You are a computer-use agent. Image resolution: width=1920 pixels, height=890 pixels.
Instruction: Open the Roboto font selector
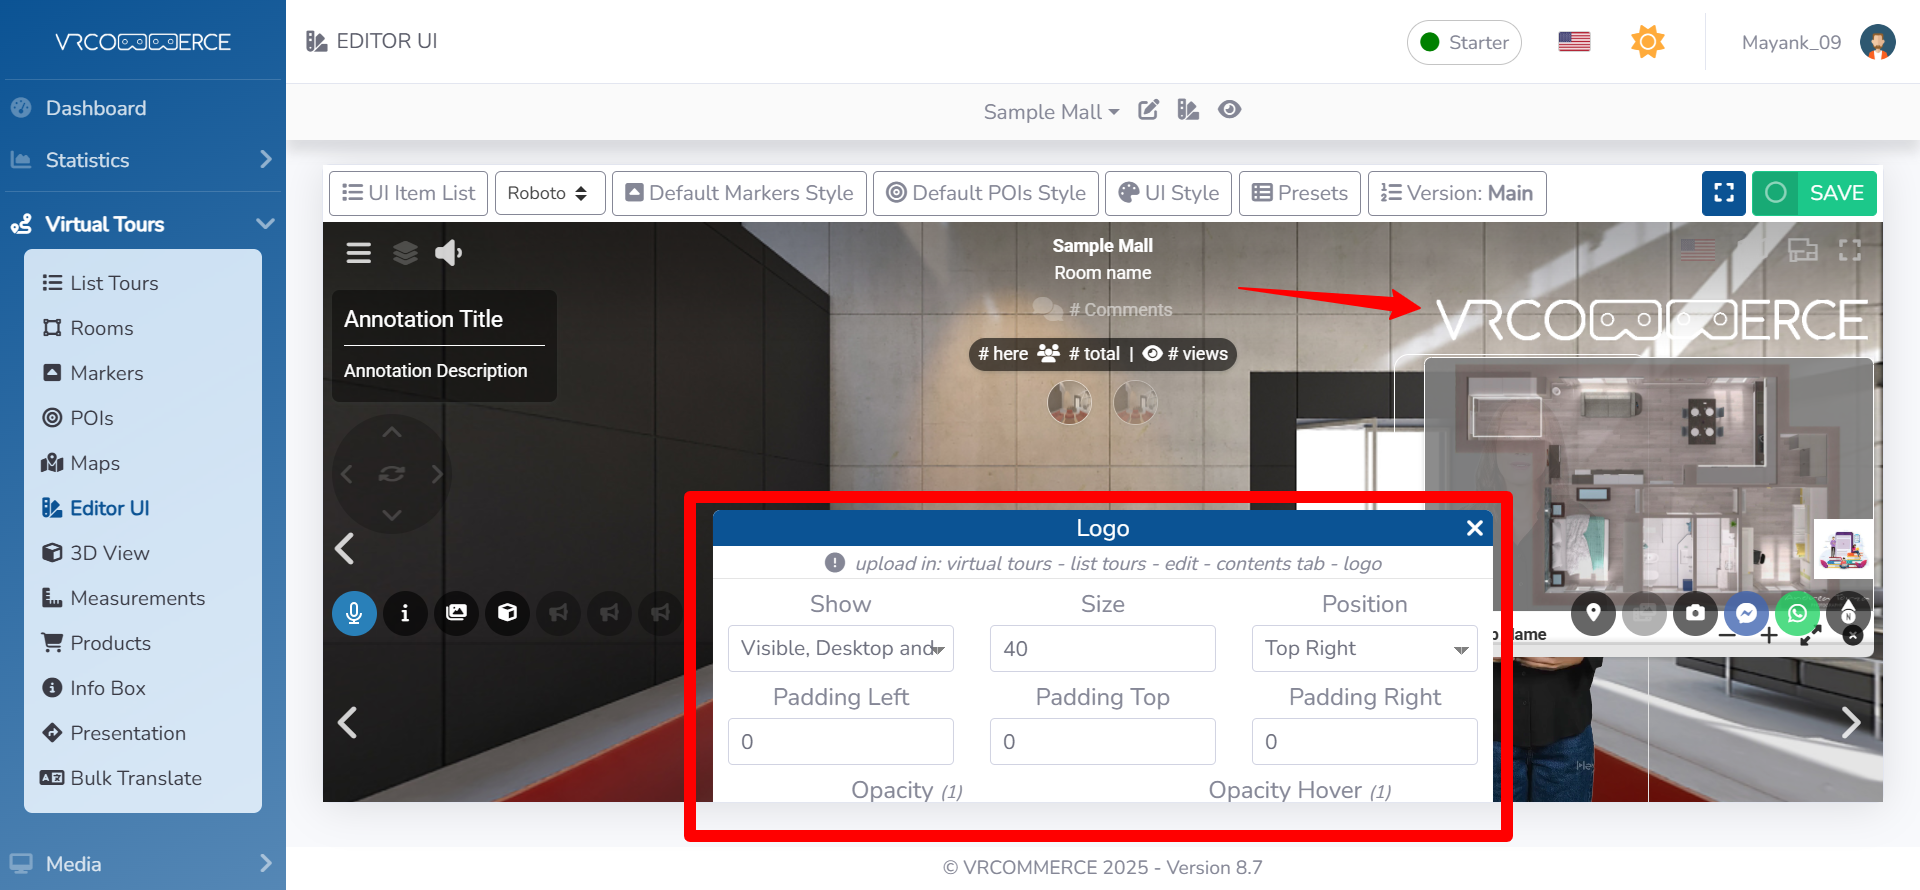(x=549, y=193)
